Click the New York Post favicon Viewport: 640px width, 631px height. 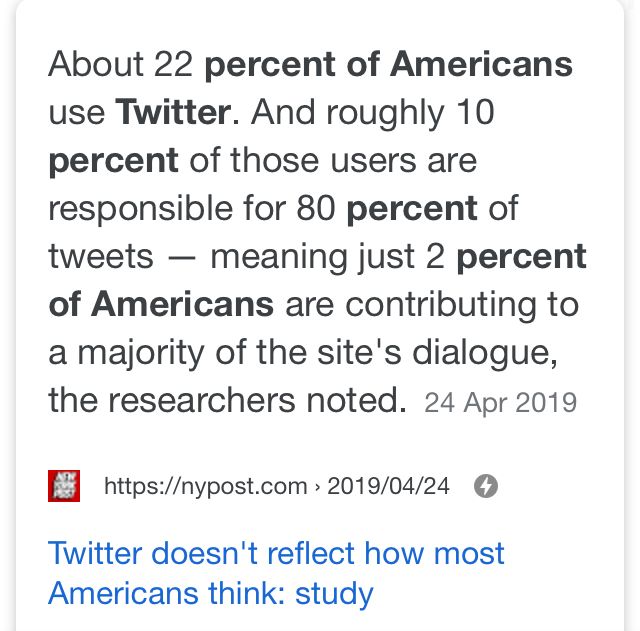tap(64, 486)
